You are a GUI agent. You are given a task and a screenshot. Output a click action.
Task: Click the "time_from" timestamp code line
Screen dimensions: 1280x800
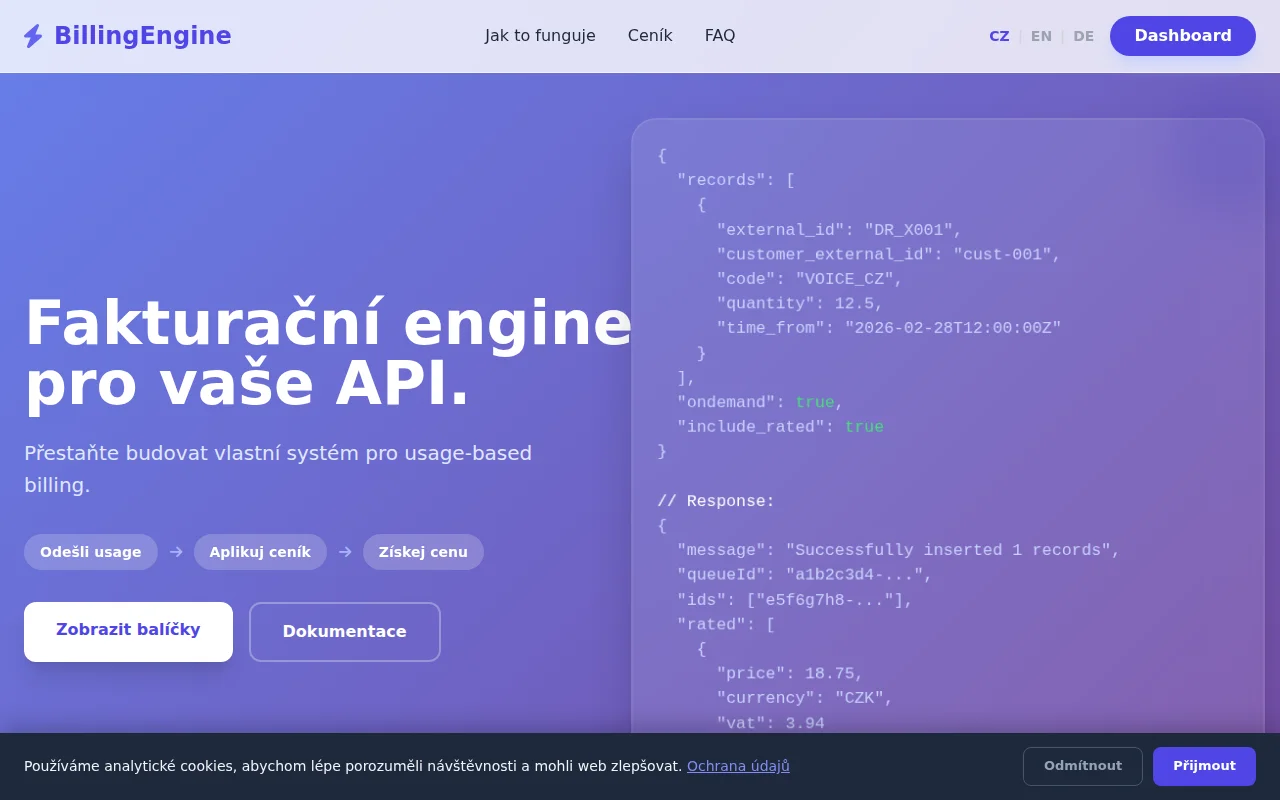click(889, 328)
